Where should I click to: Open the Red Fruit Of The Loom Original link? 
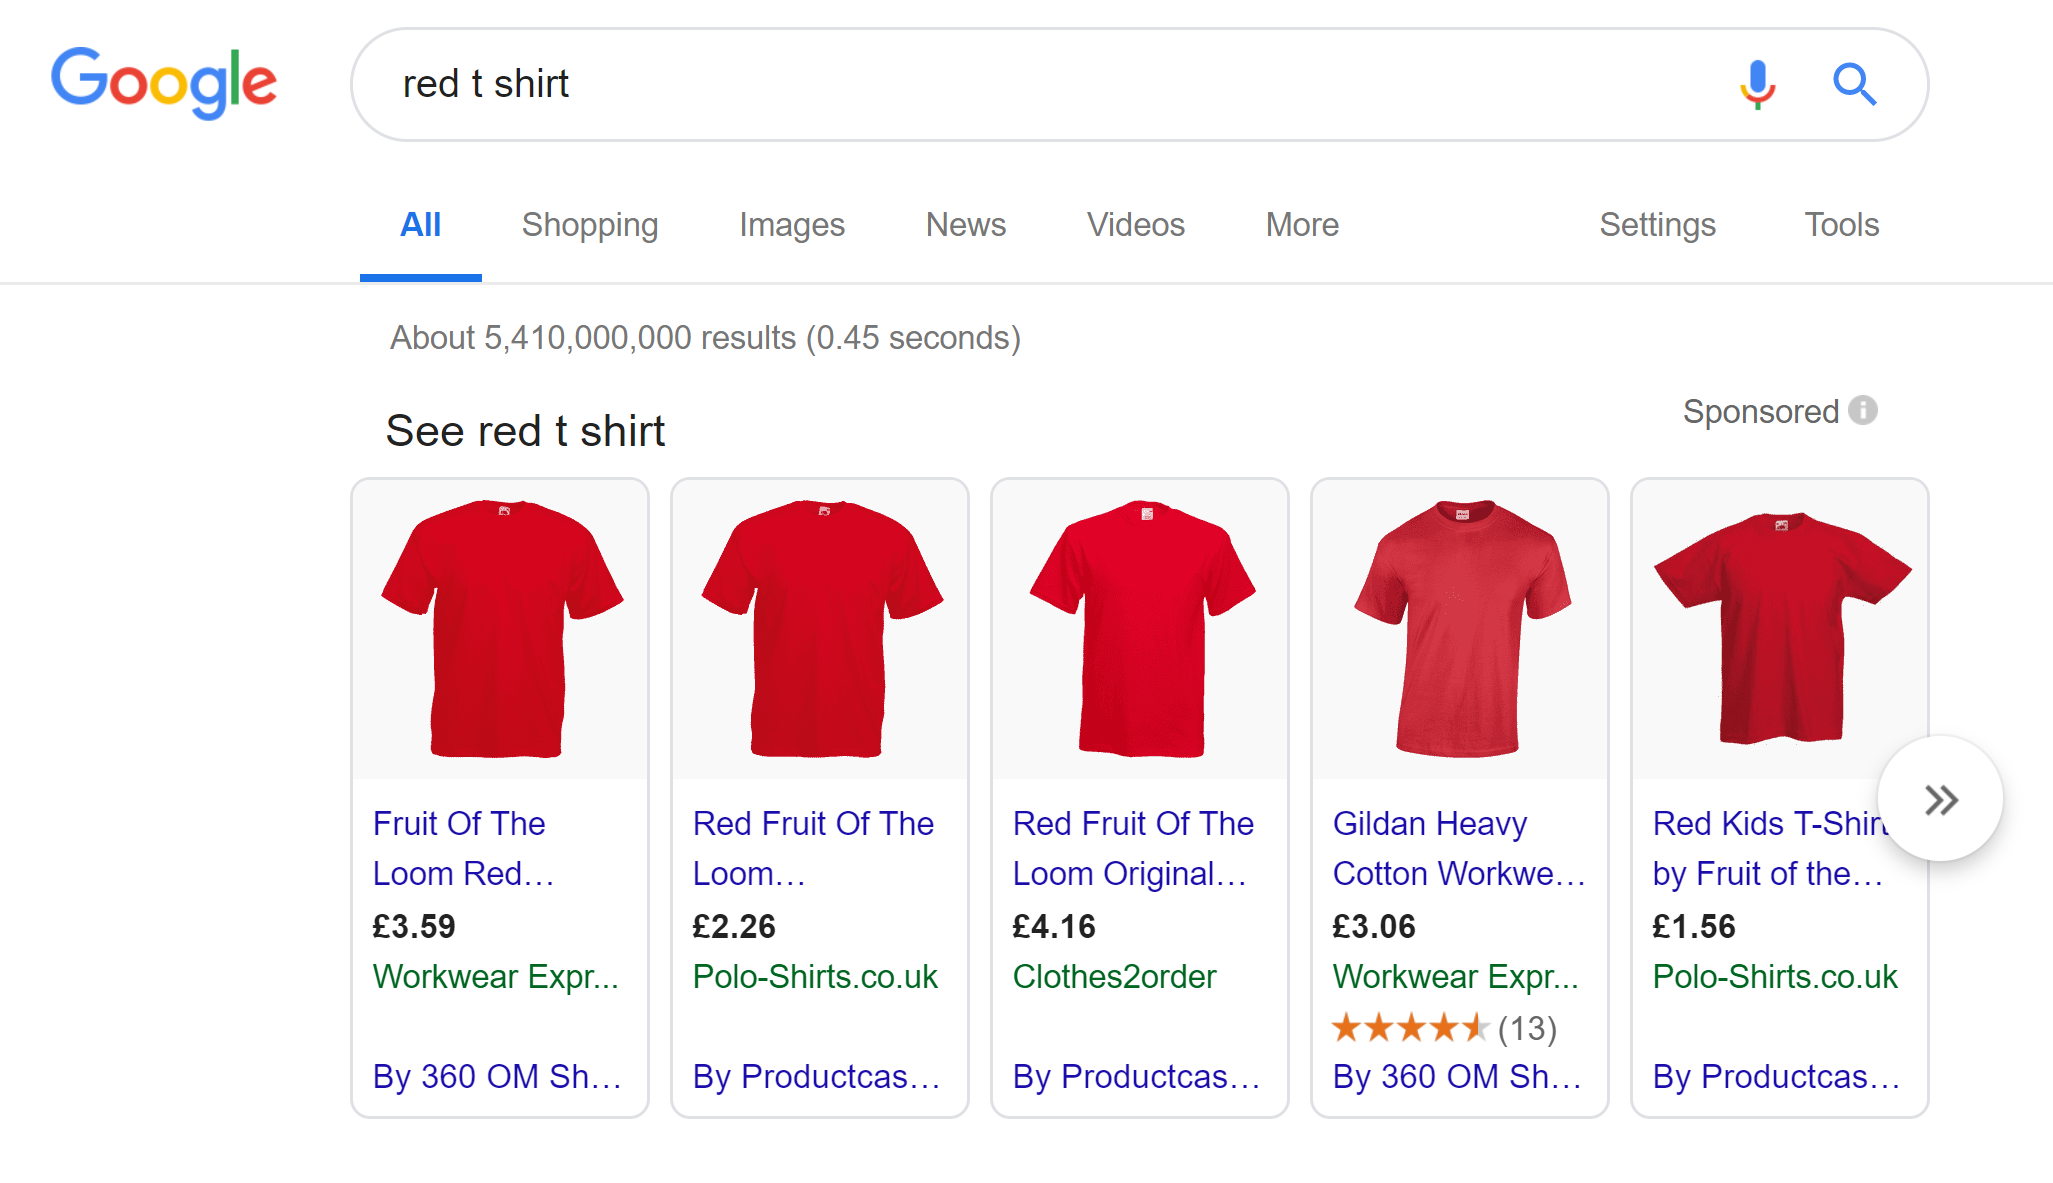coord(1132,848)
